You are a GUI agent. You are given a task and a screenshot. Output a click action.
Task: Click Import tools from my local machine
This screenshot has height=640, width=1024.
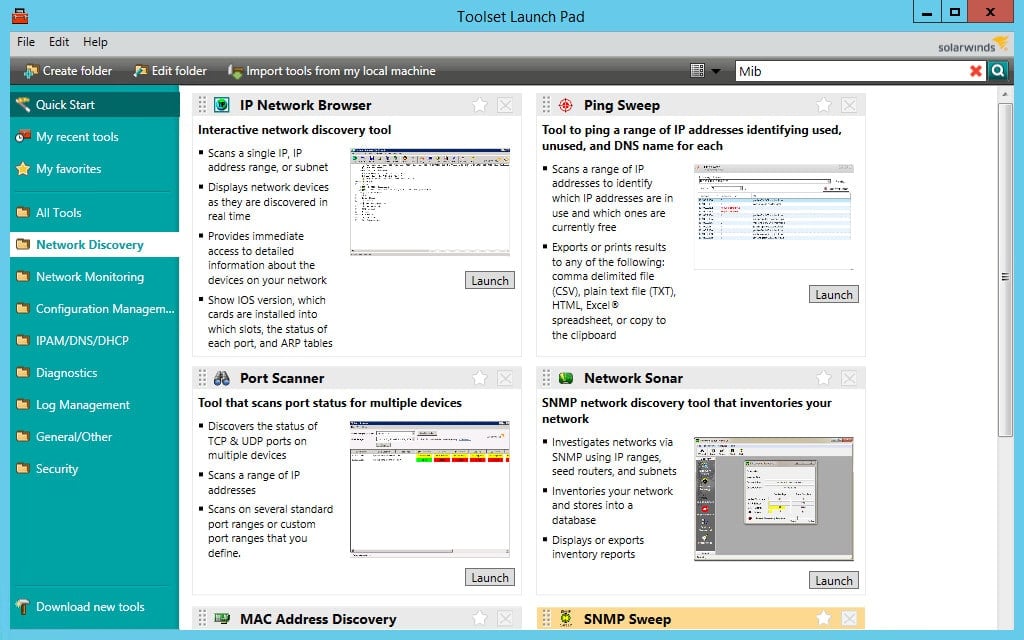pyautogui.click(x=332, y=71)
